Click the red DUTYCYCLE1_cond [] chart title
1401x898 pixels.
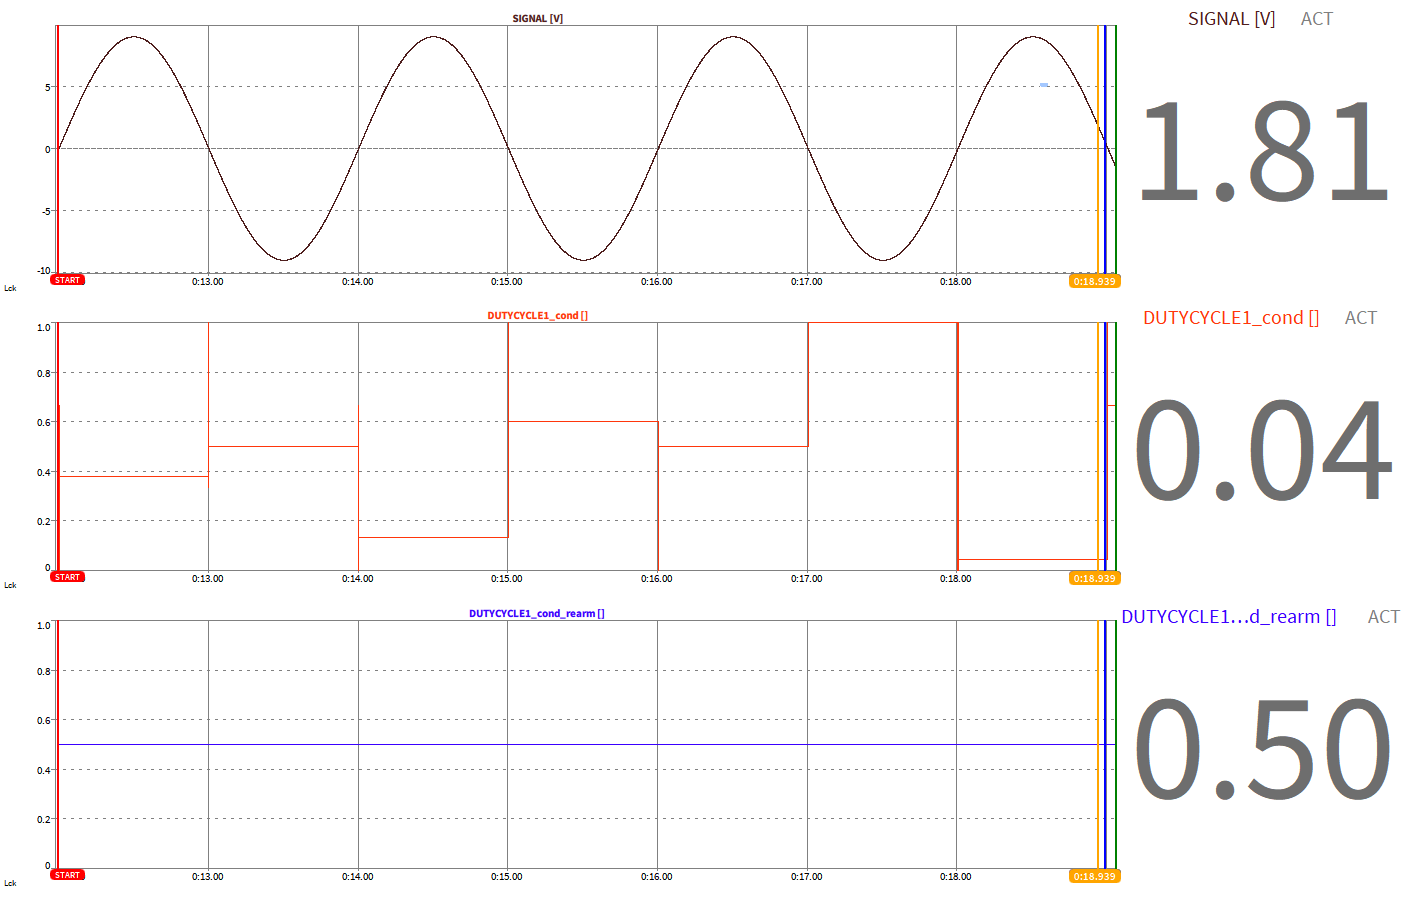pyautogui.click(x=537, y=315)
